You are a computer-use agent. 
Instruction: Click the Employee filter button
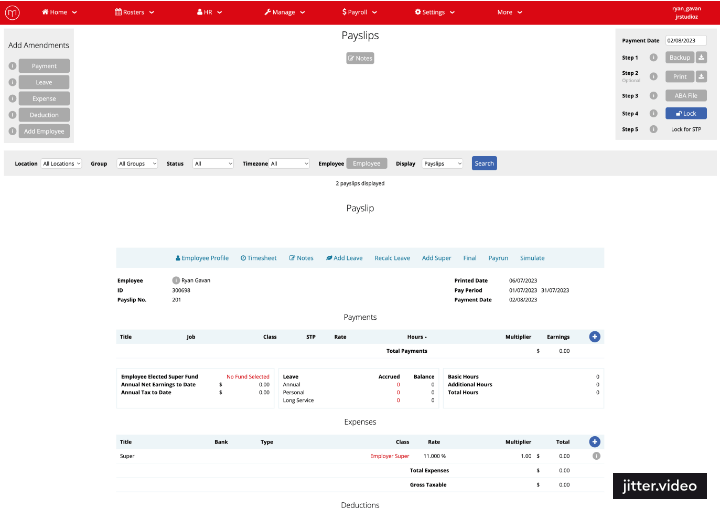(x=366, y=163)
